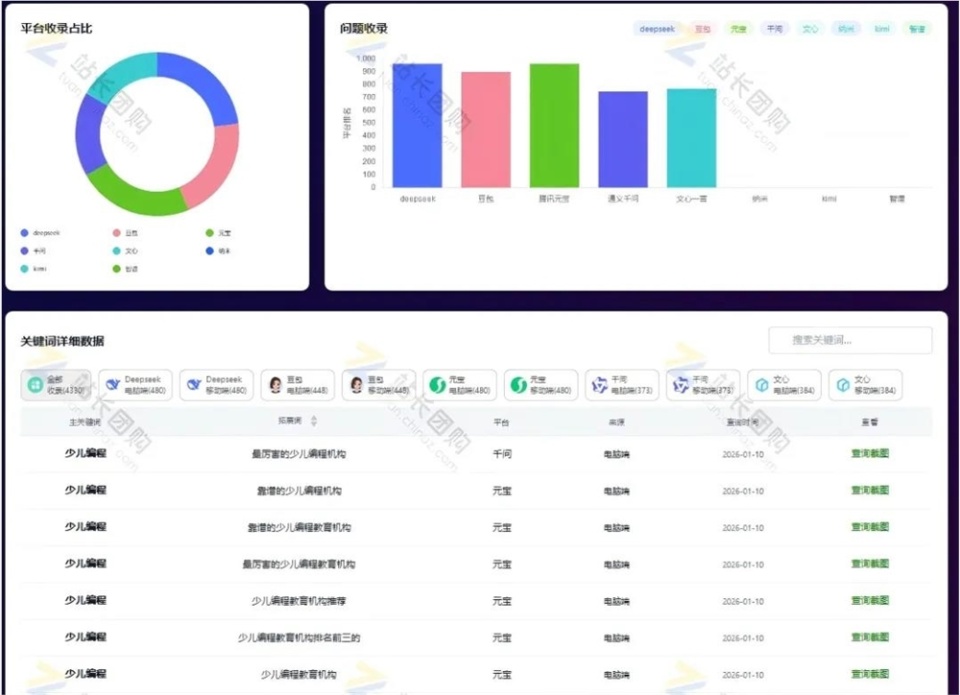Image resolution: width=960 pixels, height=695 pixels.
Task: Select the 千问 移动端(373) filter tab
Action: 703,385
